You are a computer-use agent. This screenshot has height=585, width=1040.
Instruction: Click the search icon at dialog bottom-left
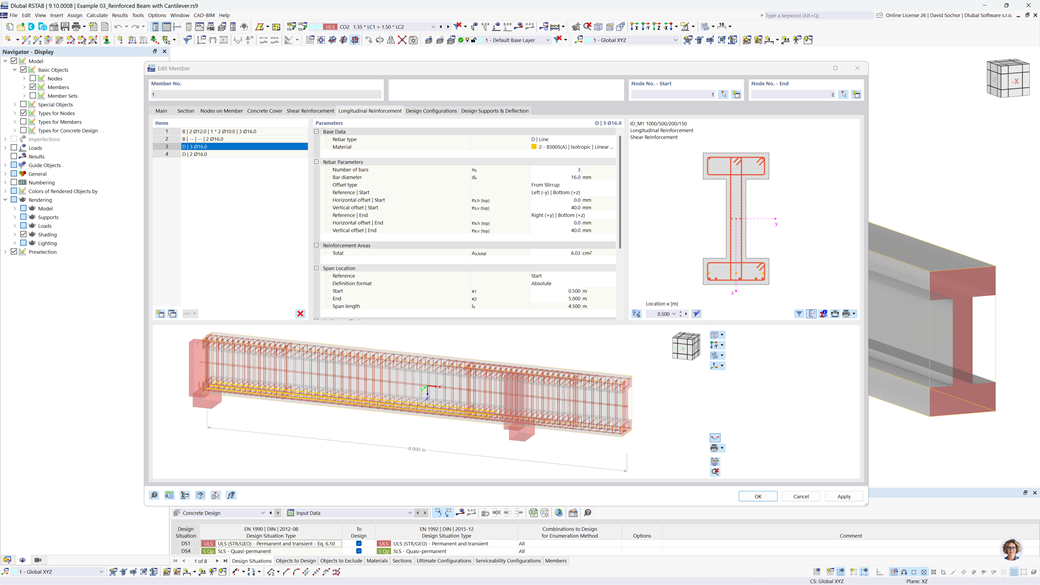(x=154, y=496)
